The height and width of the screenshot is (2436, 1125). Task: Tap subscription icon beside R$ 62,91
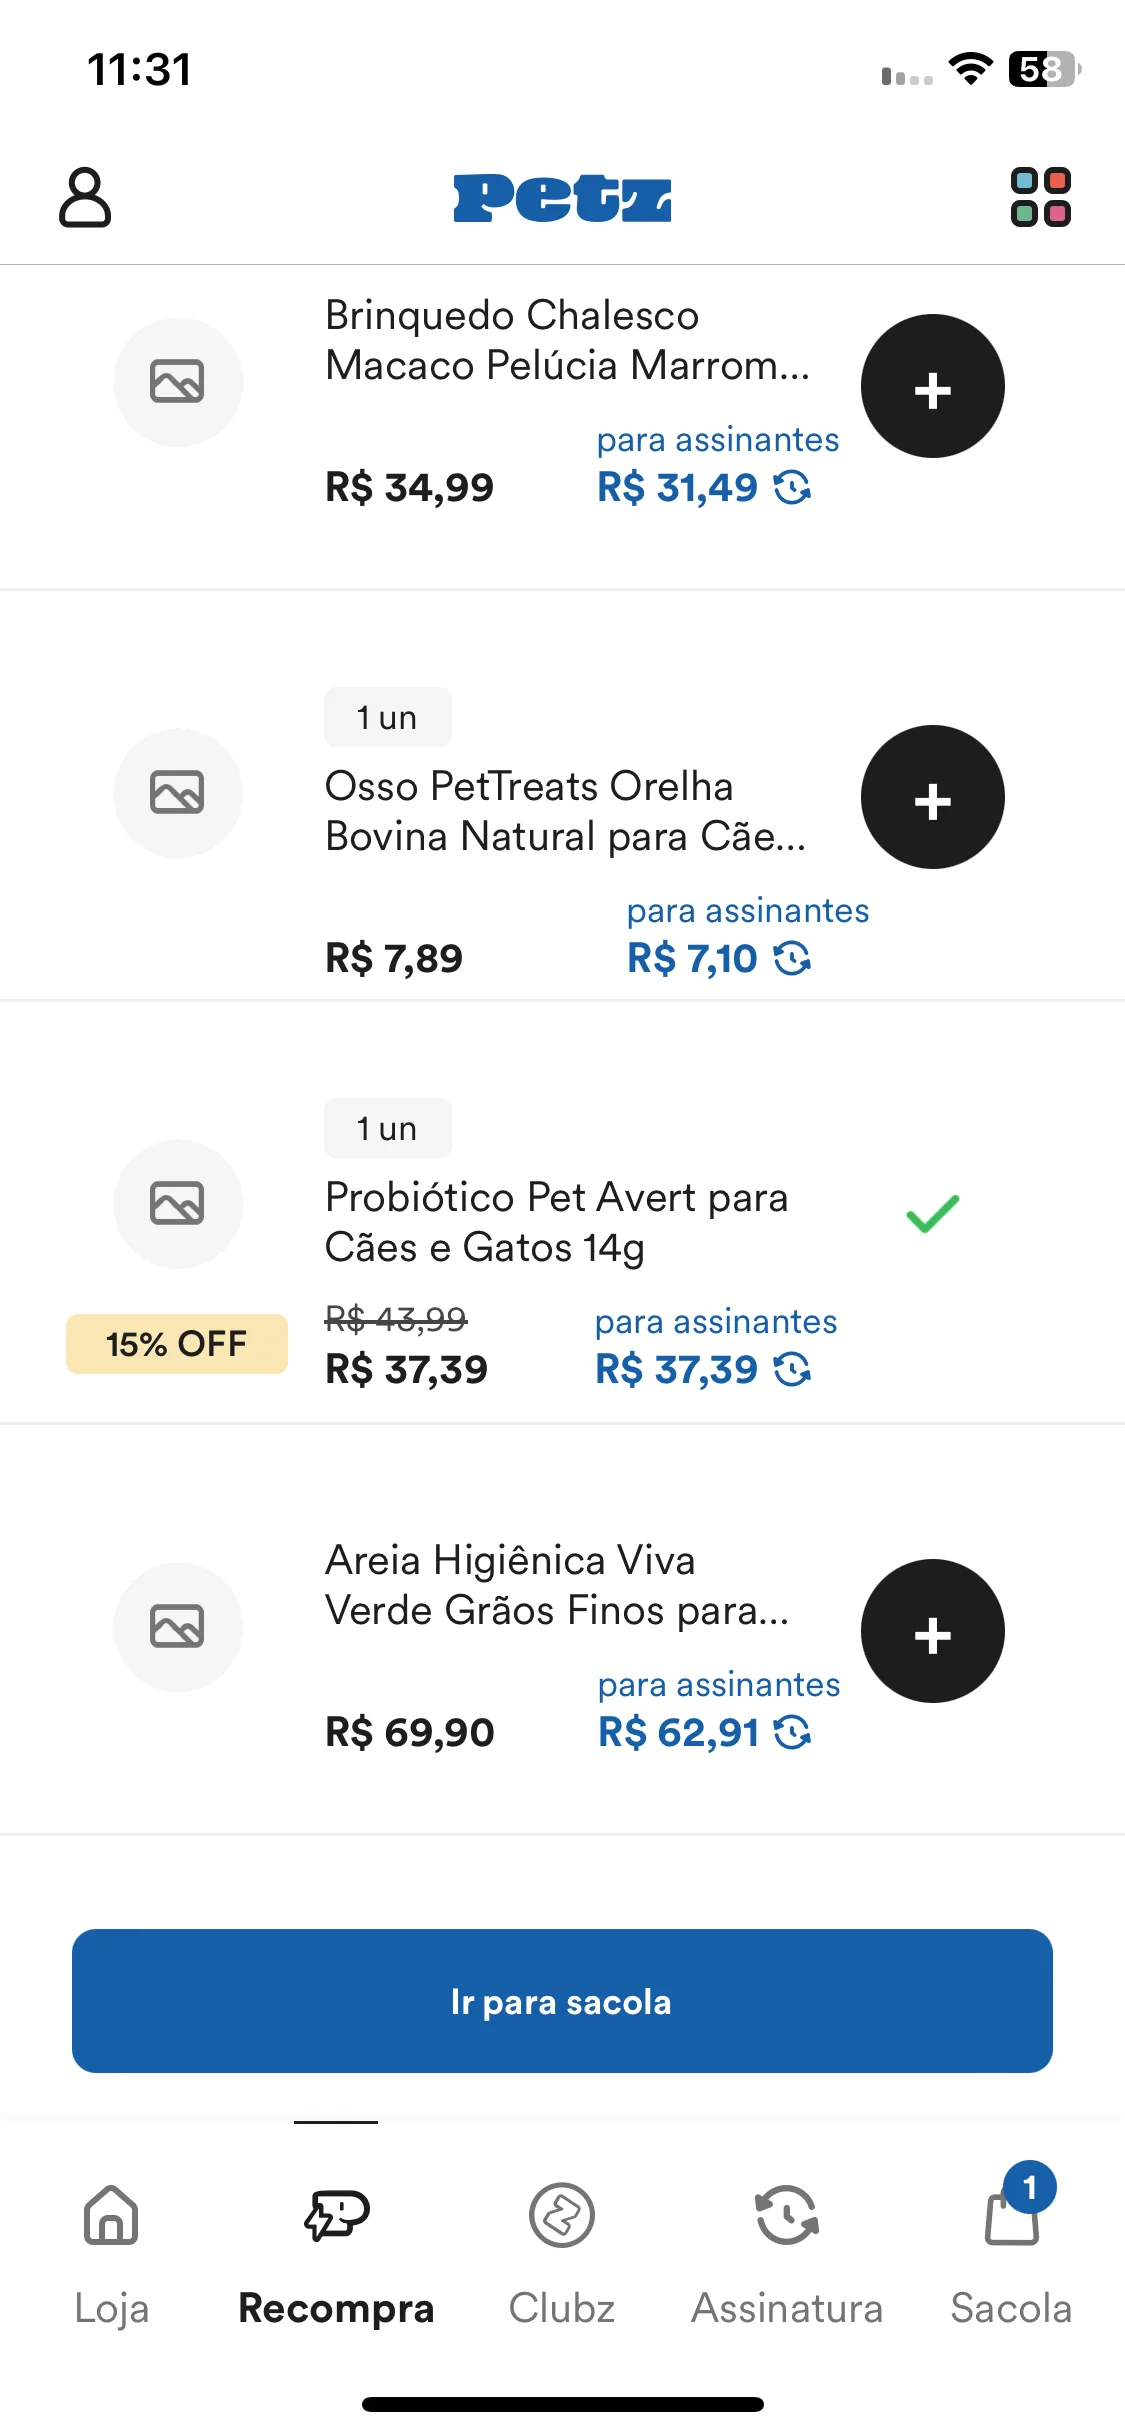coord(792,1733)
